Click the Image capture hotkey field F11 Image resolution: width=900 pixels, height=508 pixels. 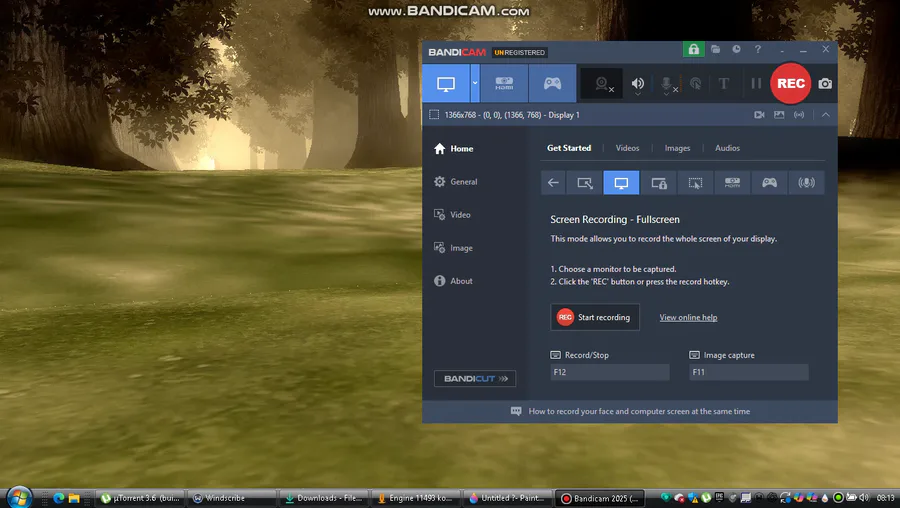click(748, 372)
